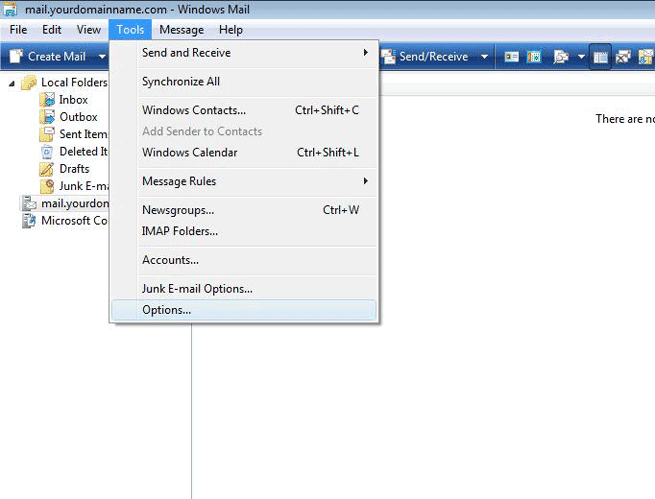The width and height of the screenshot is (655, 499).
Task: Open Junk E-mail Options
Action: pos(244,289)
